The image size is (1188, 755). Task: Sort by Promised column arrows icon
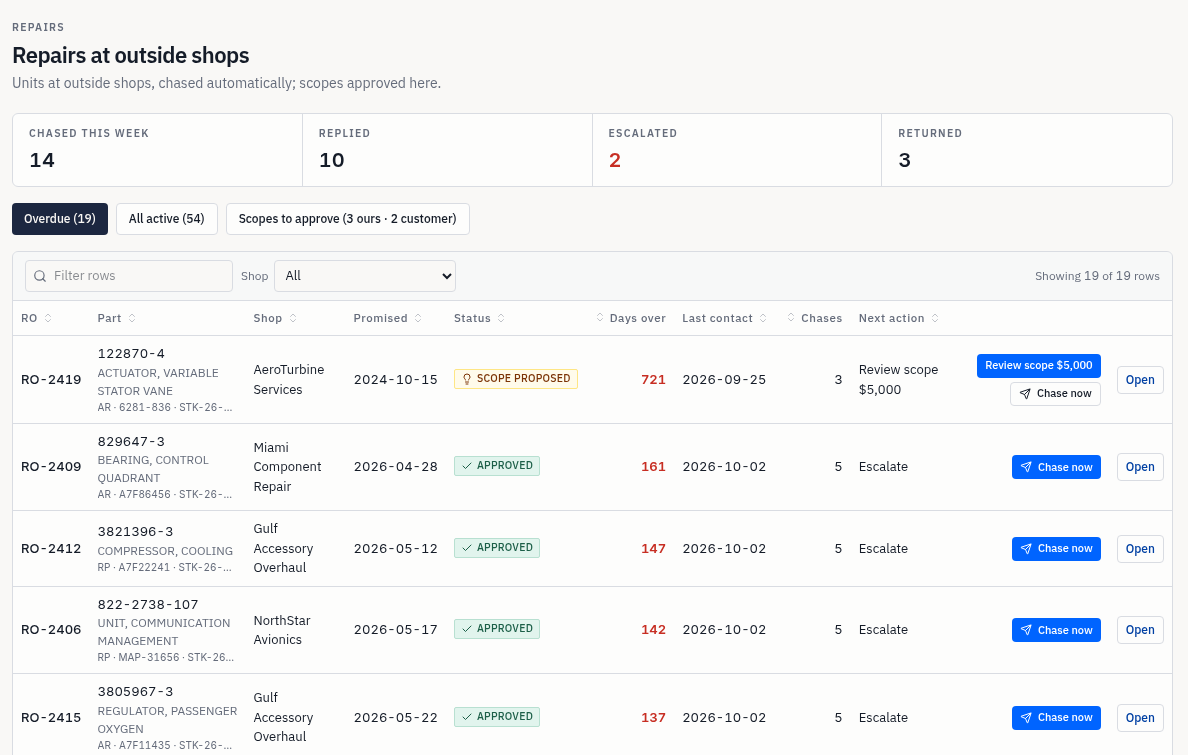(418, 318)
